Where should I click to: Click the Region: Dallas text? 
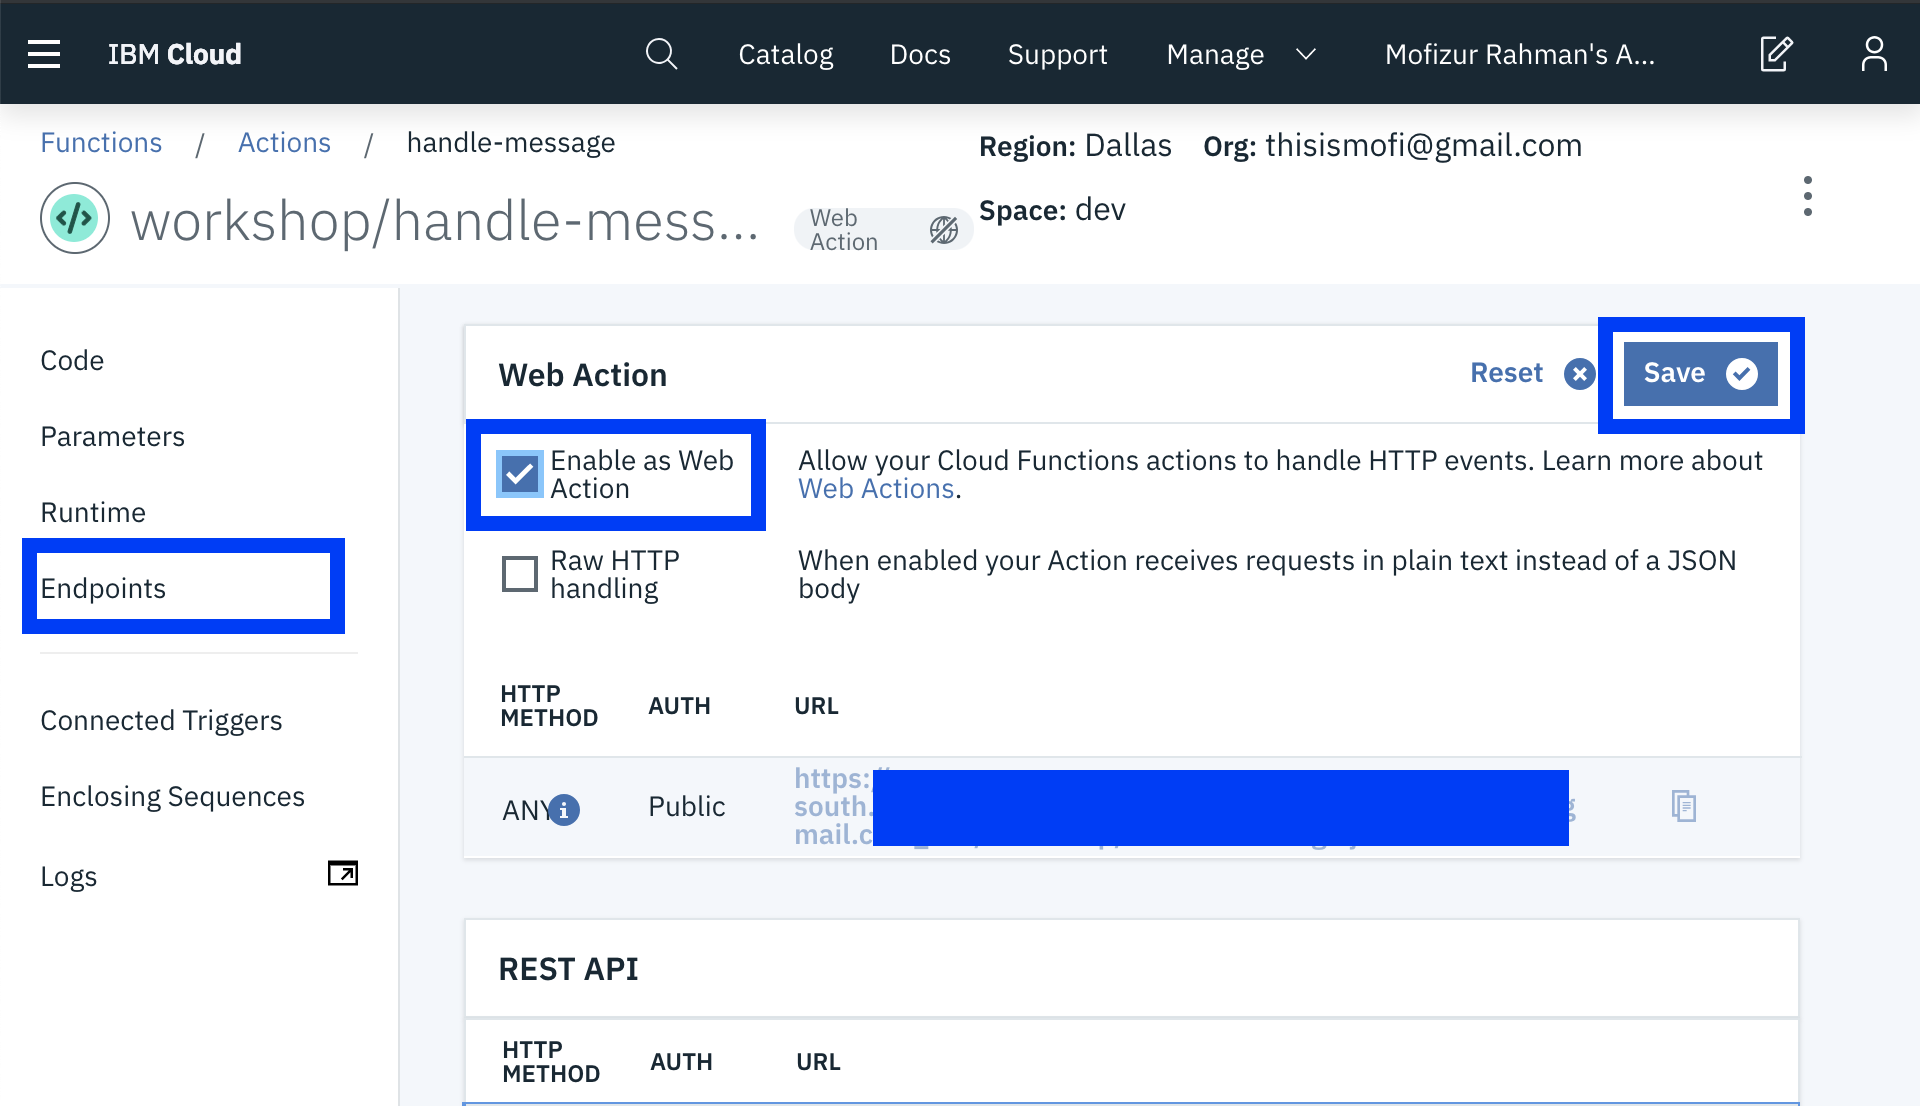[1075, 146]
